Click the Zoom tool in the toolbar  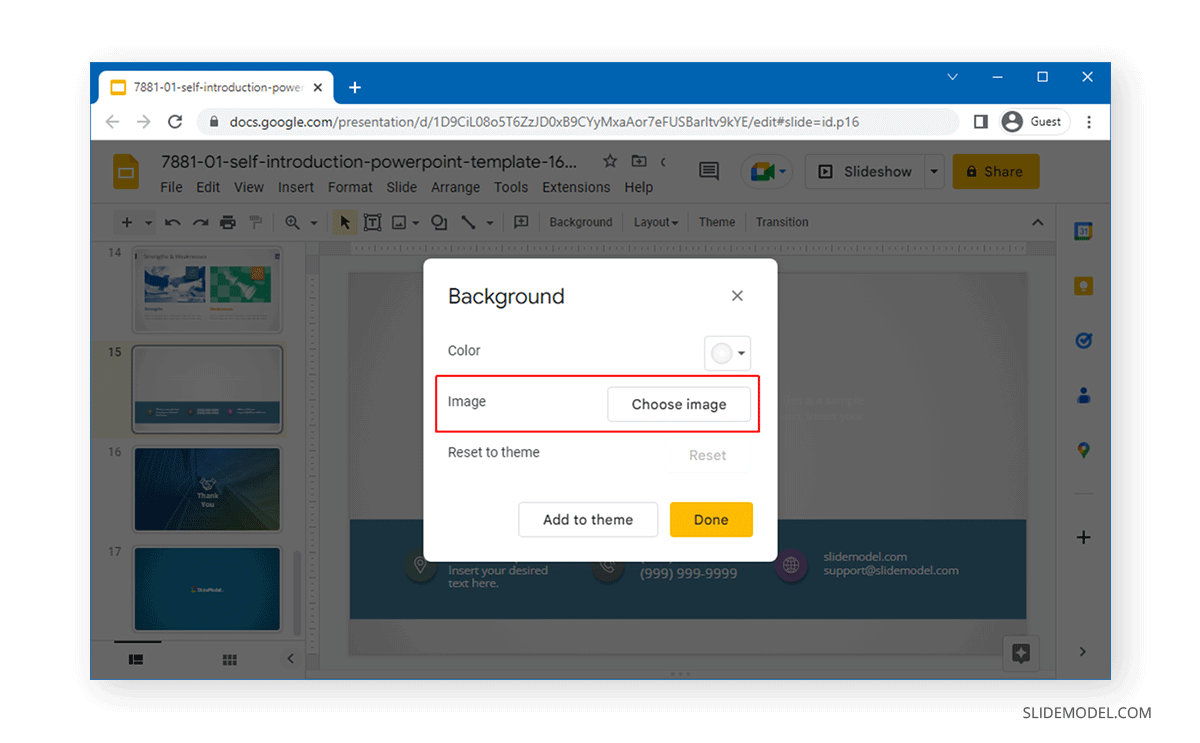[x=292, y=222]
